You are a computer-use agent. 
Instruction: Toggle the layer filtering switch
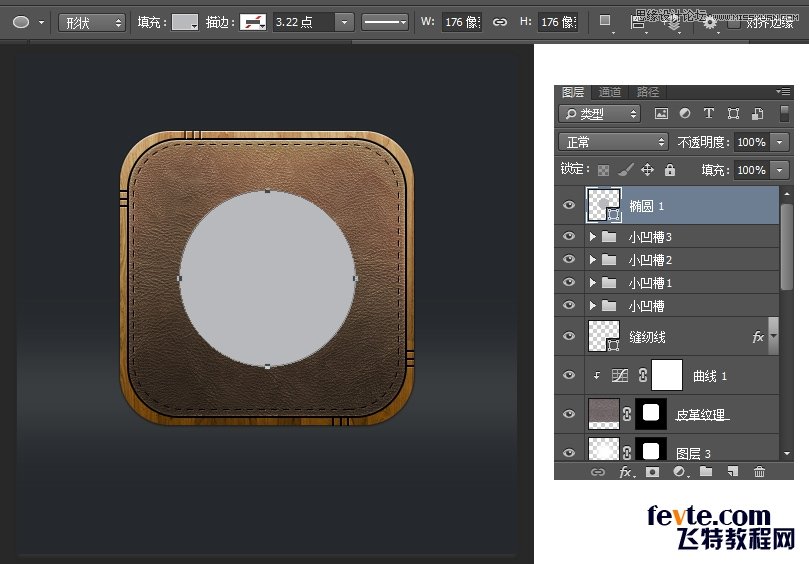tap(784, 114)
